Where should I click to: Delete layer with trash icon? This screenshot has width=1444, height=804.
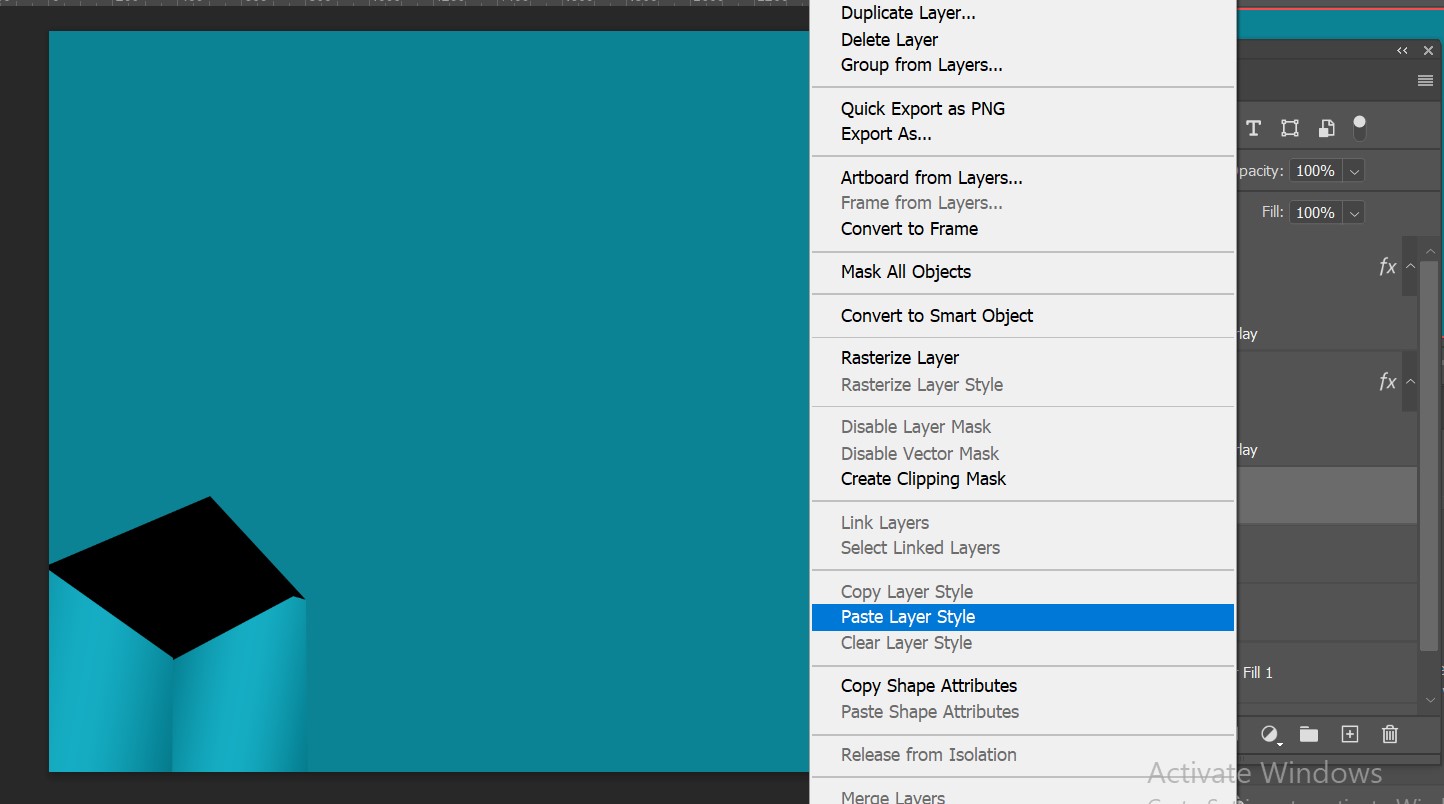[x=1390, y=735]
